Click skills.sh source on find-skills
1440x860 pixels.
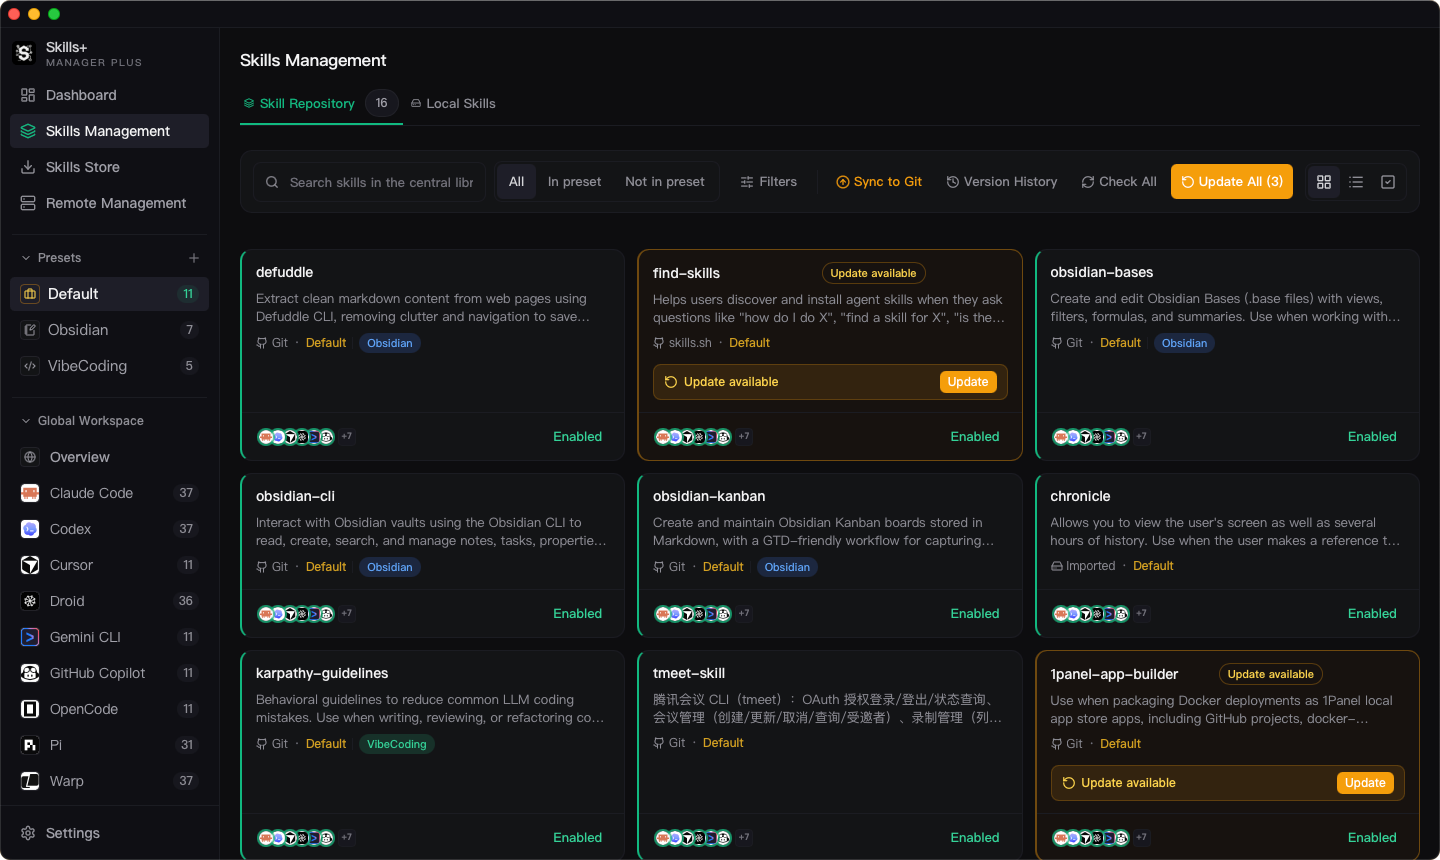(x=682, y=343)
